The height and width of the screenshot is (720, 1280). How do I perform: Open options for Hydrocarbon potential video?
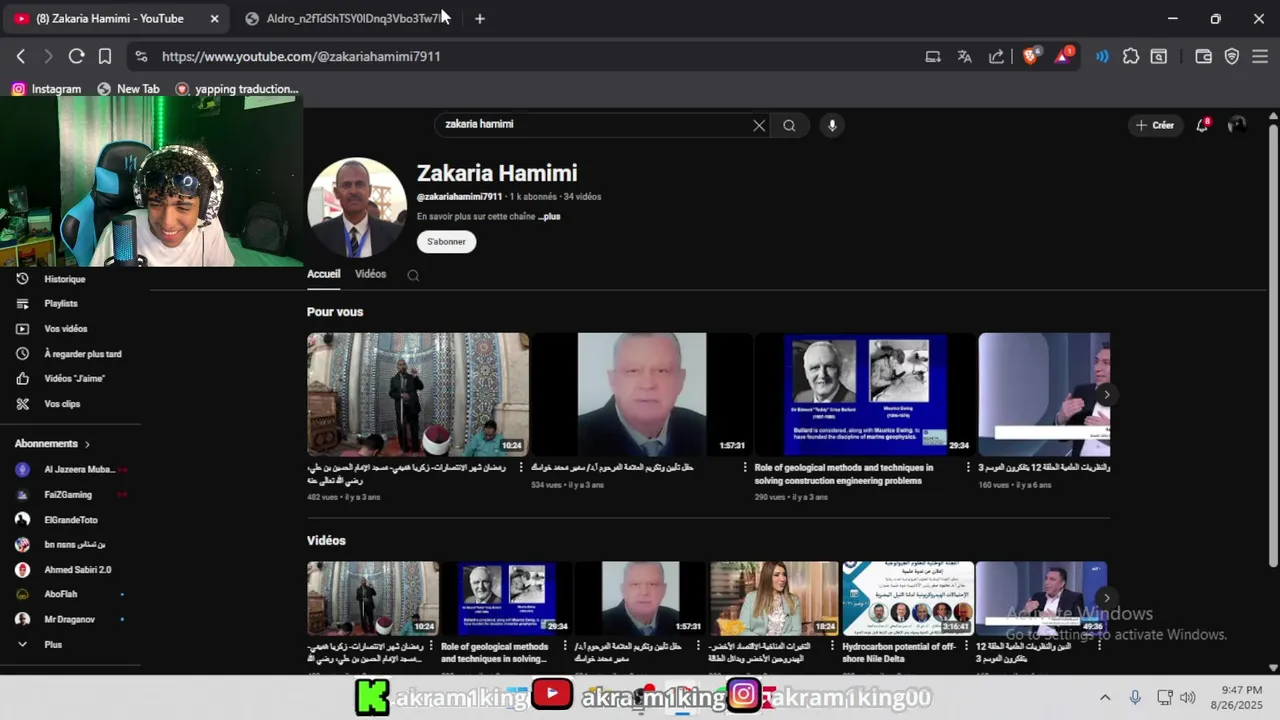point(965,646)
